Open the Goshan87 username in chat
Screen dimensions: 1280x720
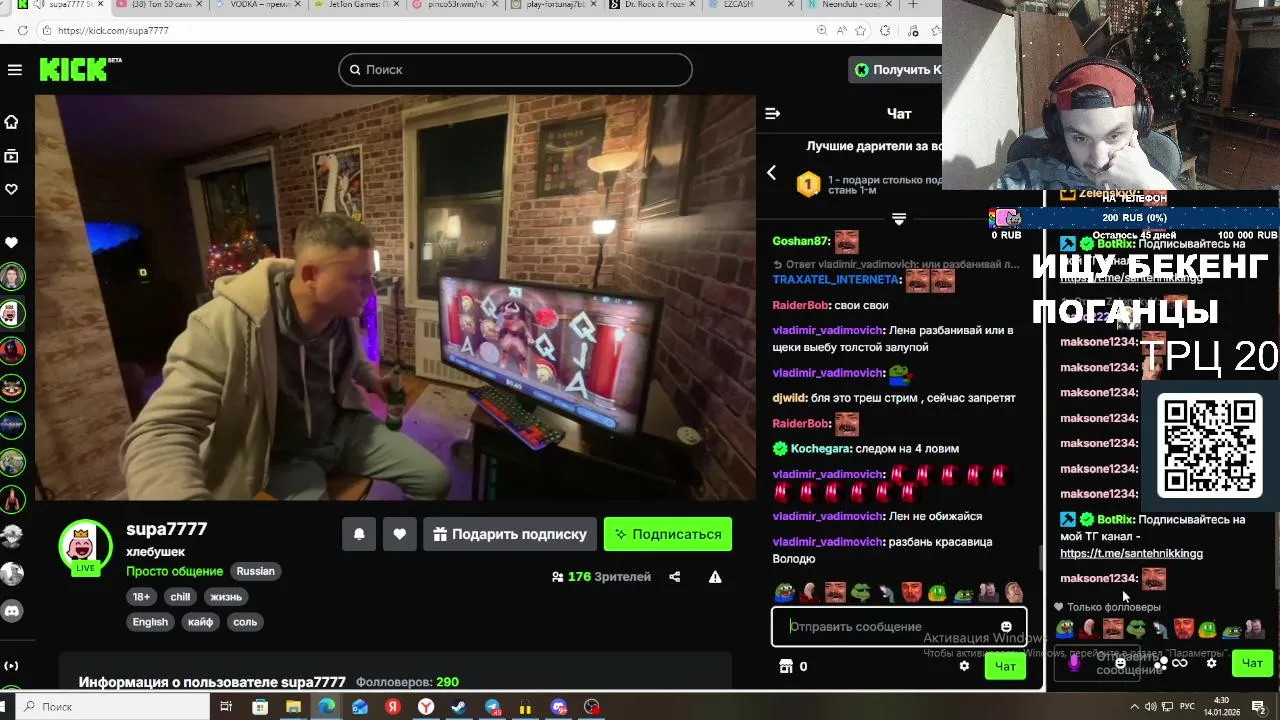pos(801,241)
